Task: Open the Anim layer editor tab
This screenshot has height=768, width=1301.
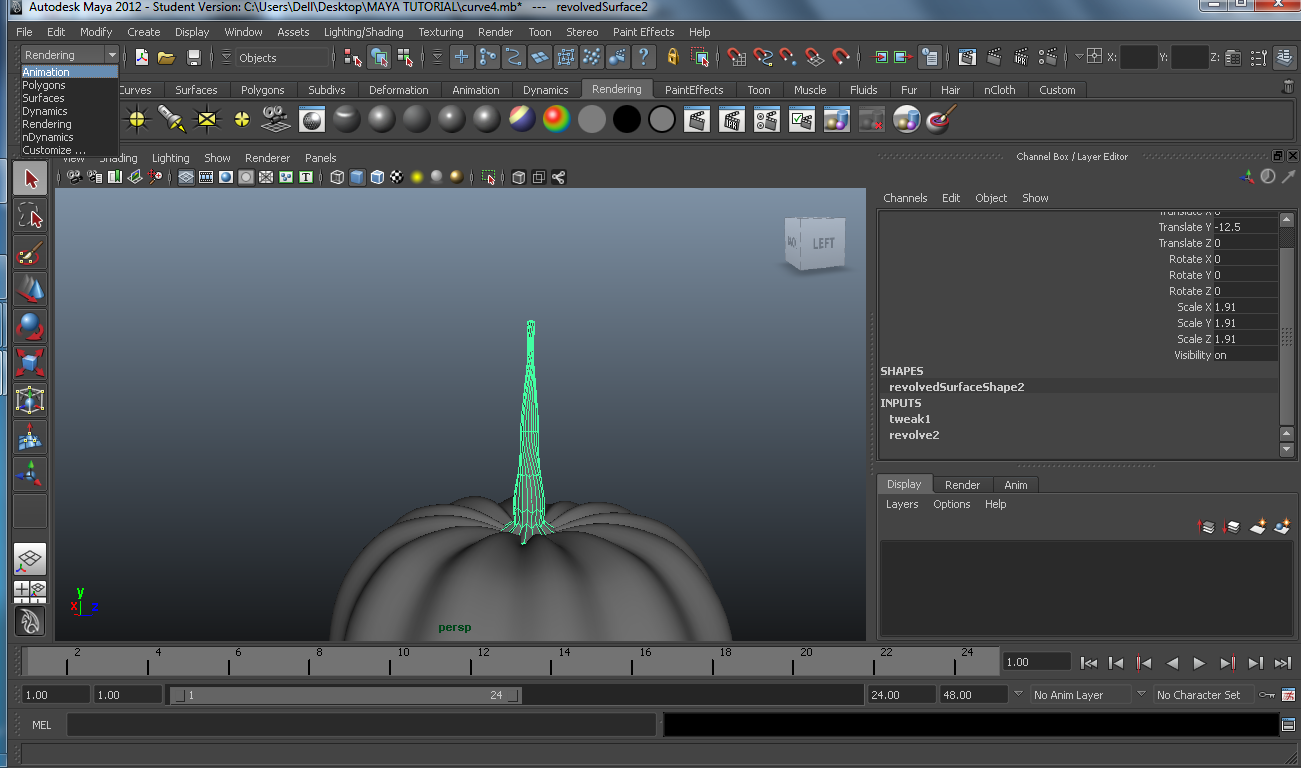Action: pos(1016,485)
